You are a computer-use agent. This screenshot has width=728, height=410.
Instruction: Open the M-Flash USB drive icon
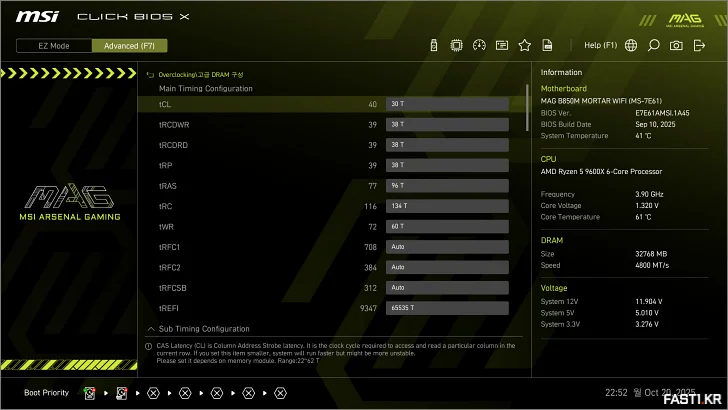coord(434,46)
